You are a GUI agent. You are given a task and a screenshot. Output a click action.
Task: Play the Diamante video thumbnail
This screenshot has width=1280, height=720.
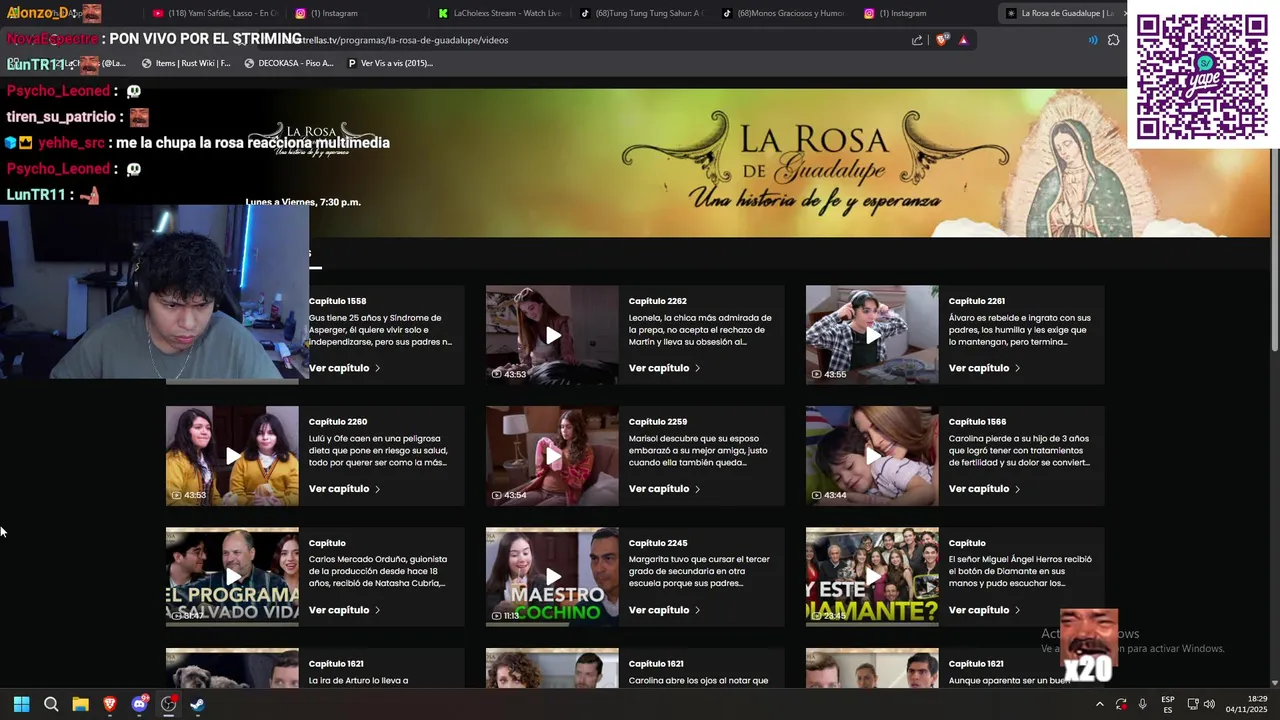point(872,577)
